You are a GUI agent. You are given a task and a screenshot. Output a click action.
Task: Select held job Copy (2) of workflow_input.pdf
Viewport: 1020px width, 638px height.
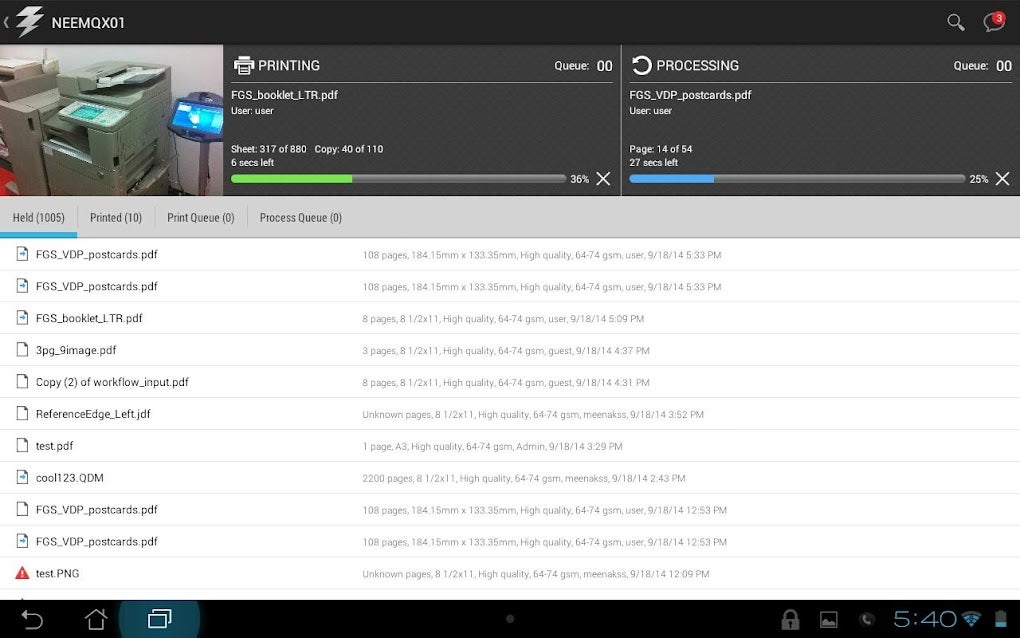(112, 382)
